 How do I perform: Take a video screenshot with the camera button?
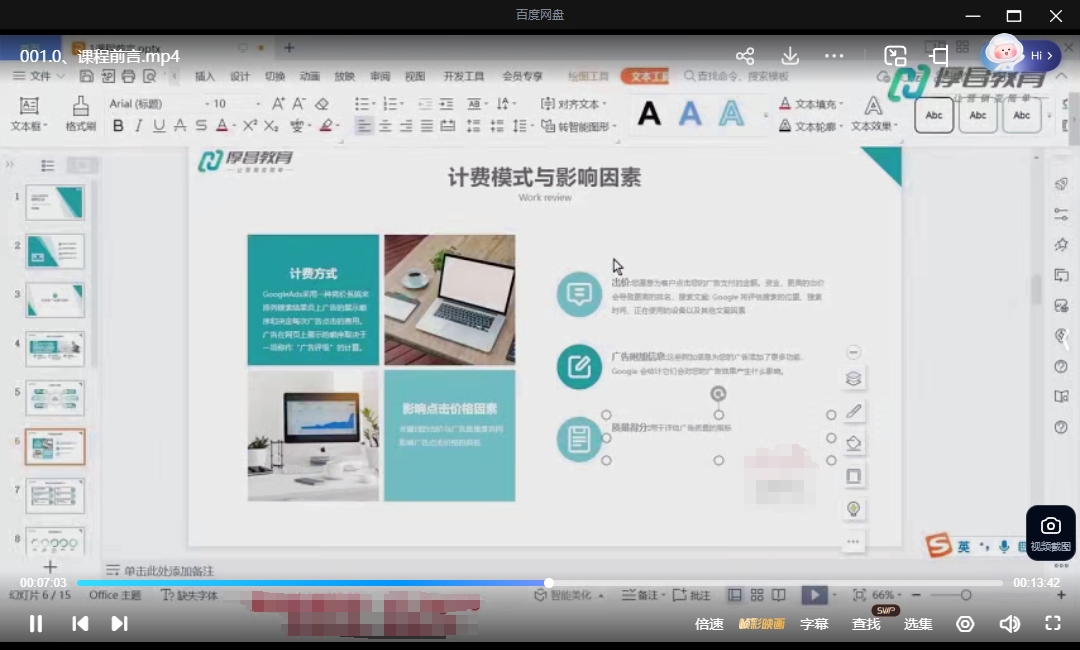coord(1050,532)
